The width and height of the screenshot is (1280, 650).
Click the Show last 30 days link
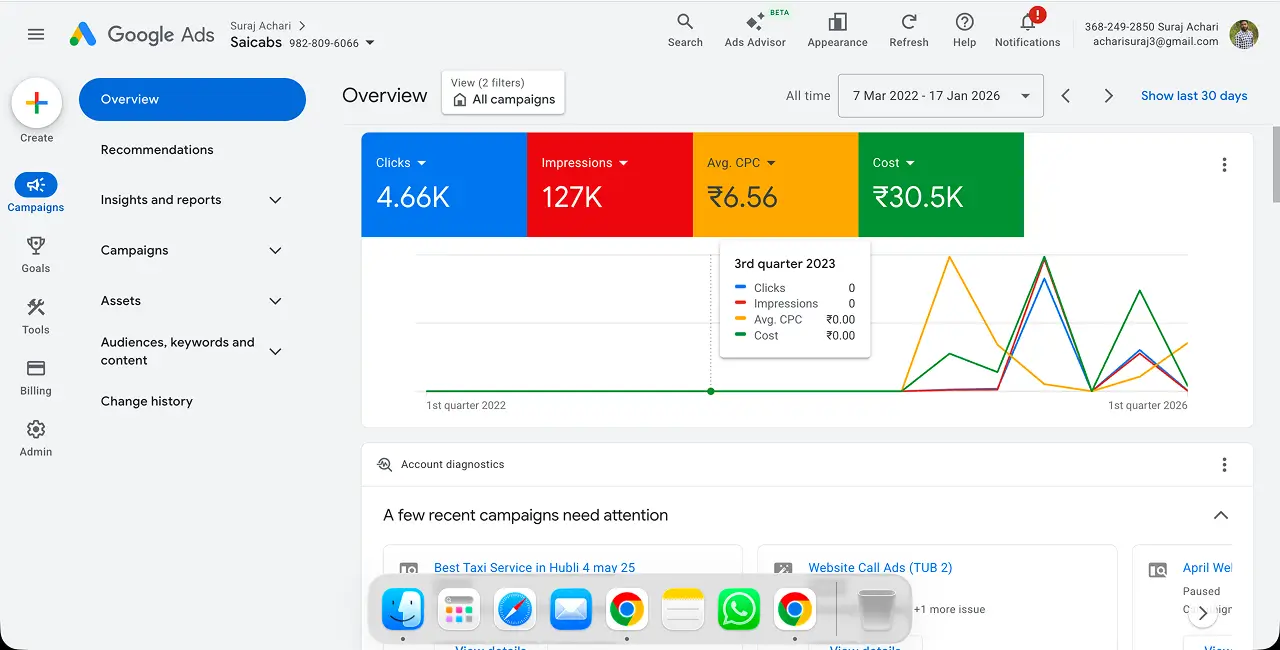(x=1194, y=95)
